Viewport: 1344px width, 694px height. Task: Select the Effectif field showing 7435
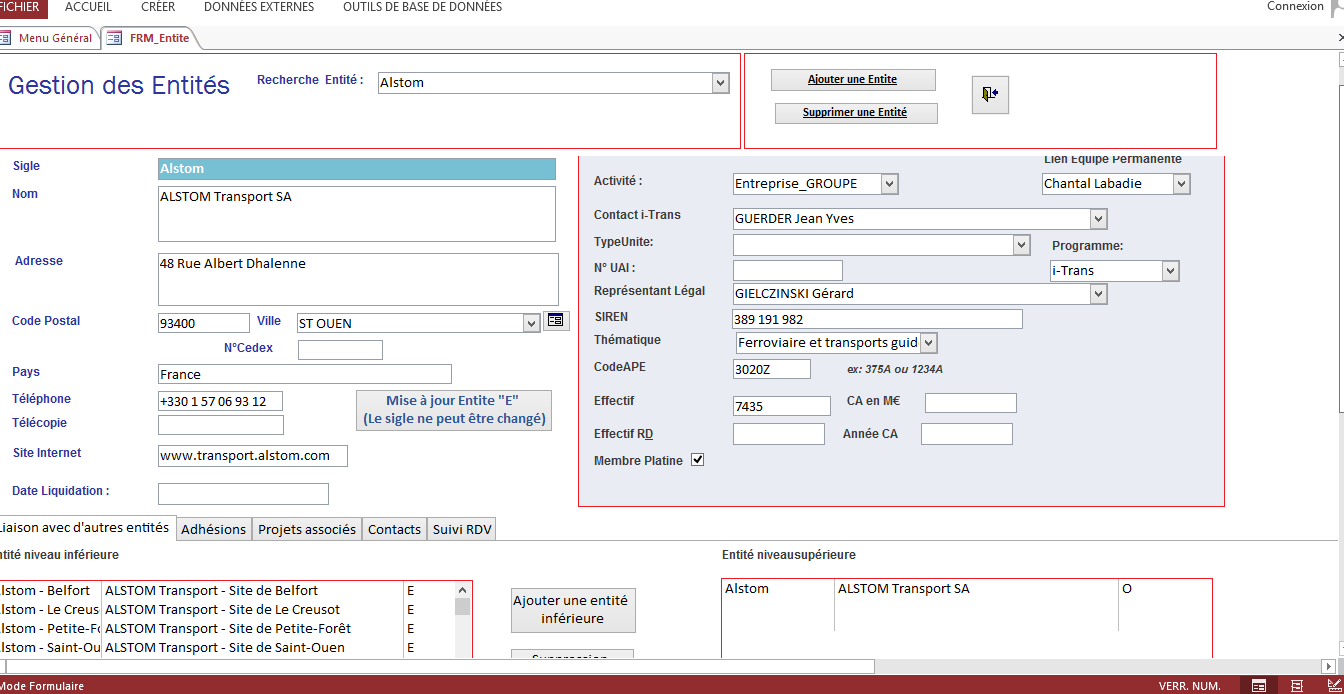[782, 406]
